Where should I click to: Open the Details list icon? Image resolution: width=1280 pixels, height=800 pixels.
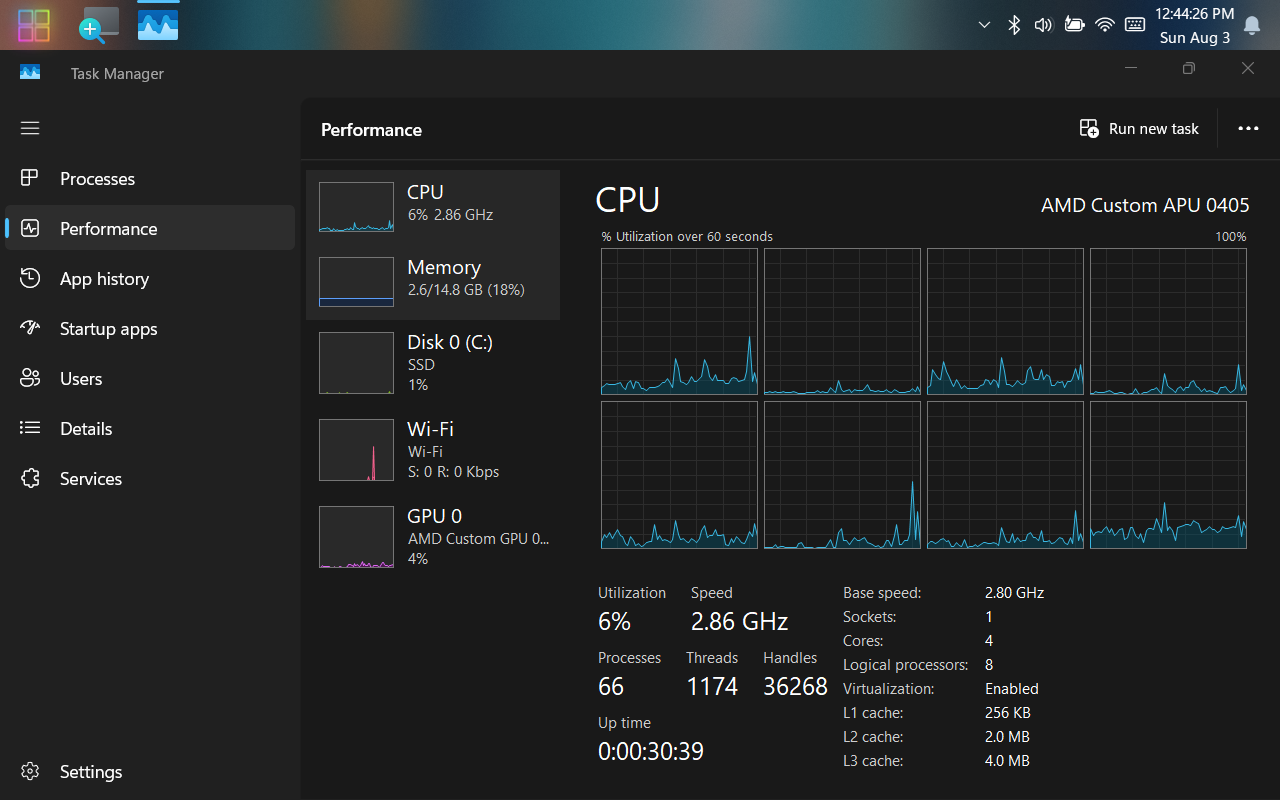point(30,428)
